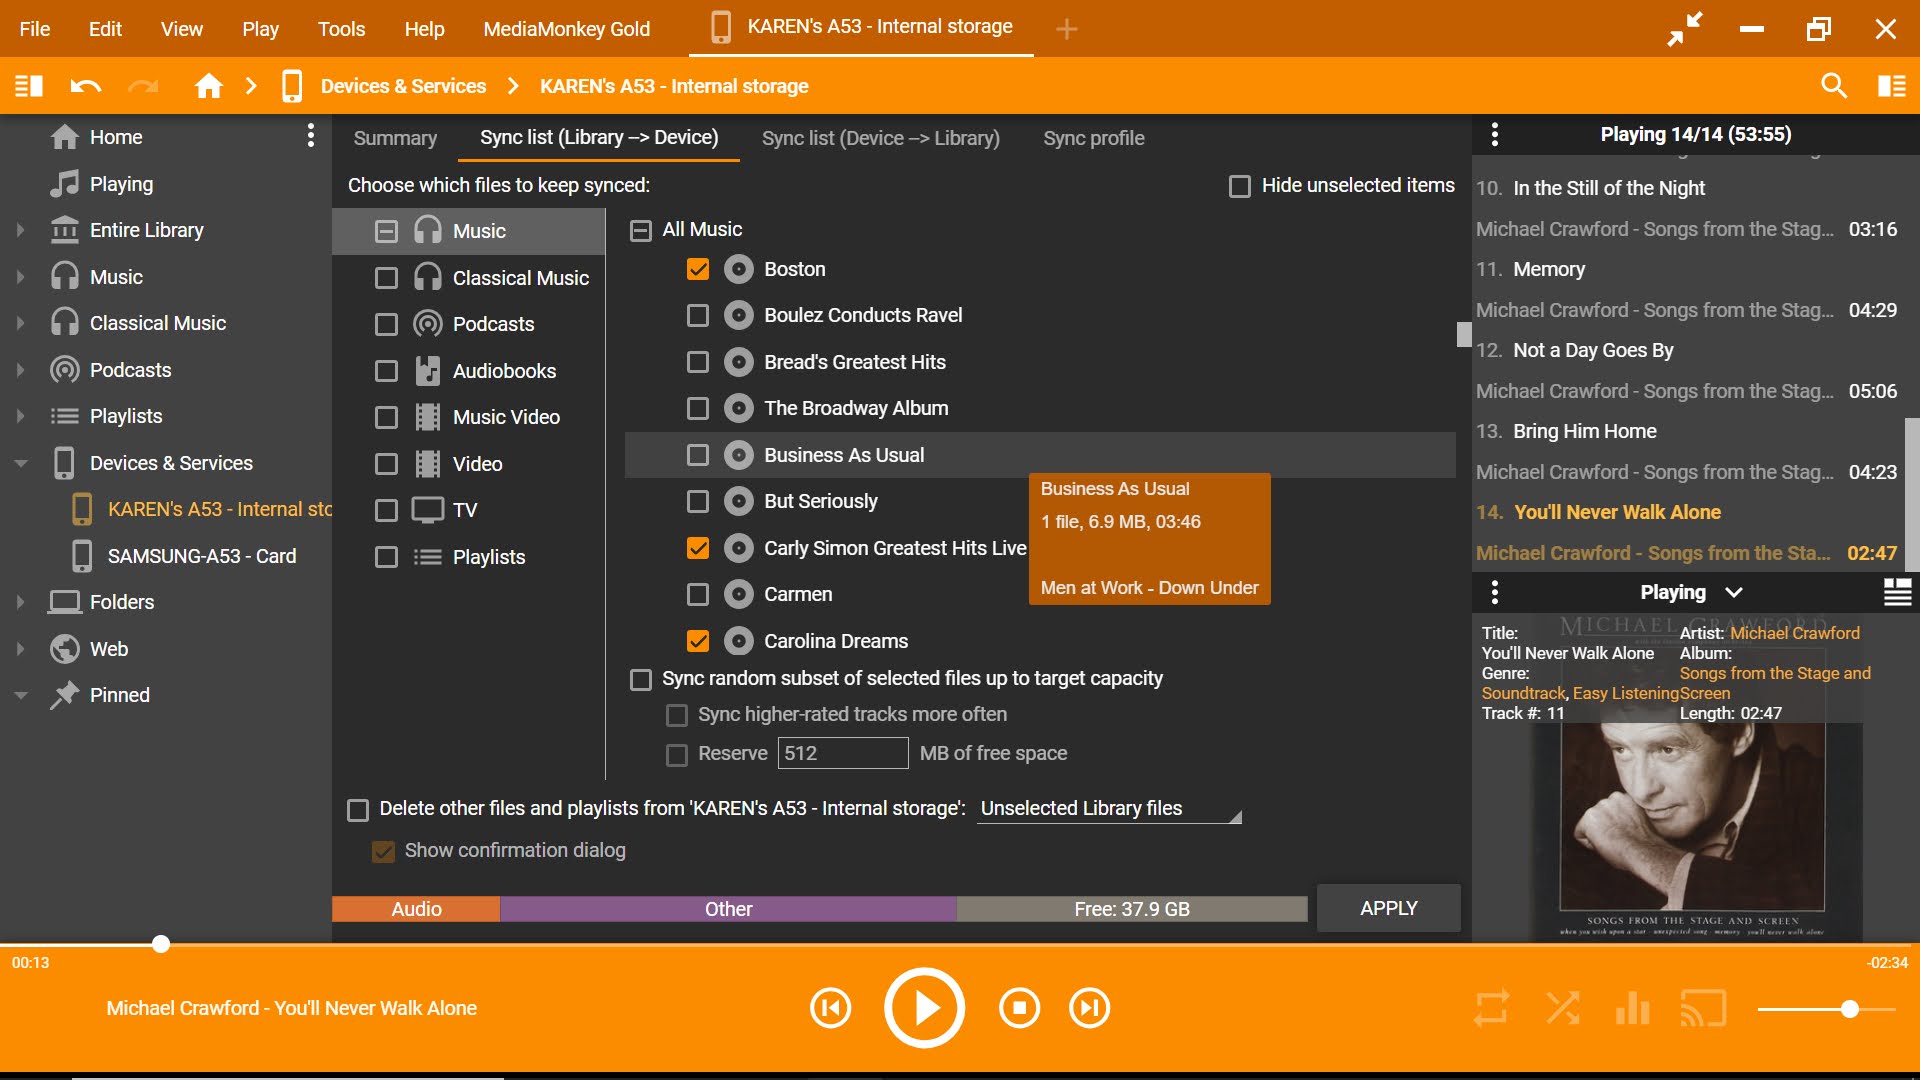Collapse the Devices & Services tree node
Screen dimensions: 1920x1080
pyautogui.click(x=20, y=463)
